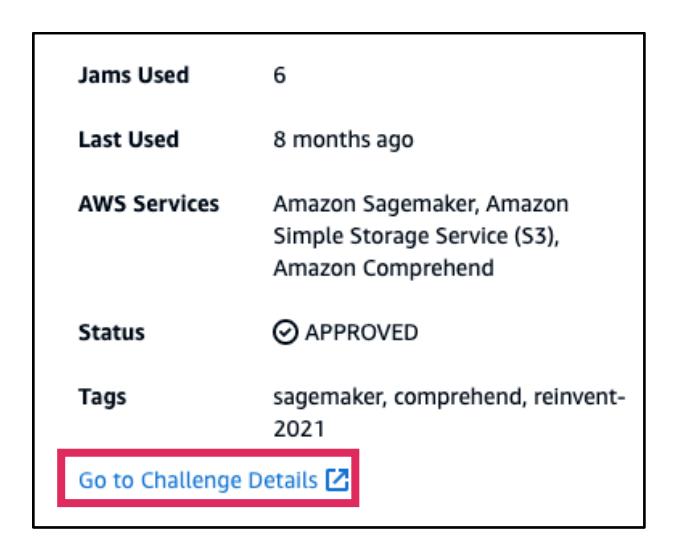
Task: Click the Jams Used value 6
Action: (x=279, y=76)
